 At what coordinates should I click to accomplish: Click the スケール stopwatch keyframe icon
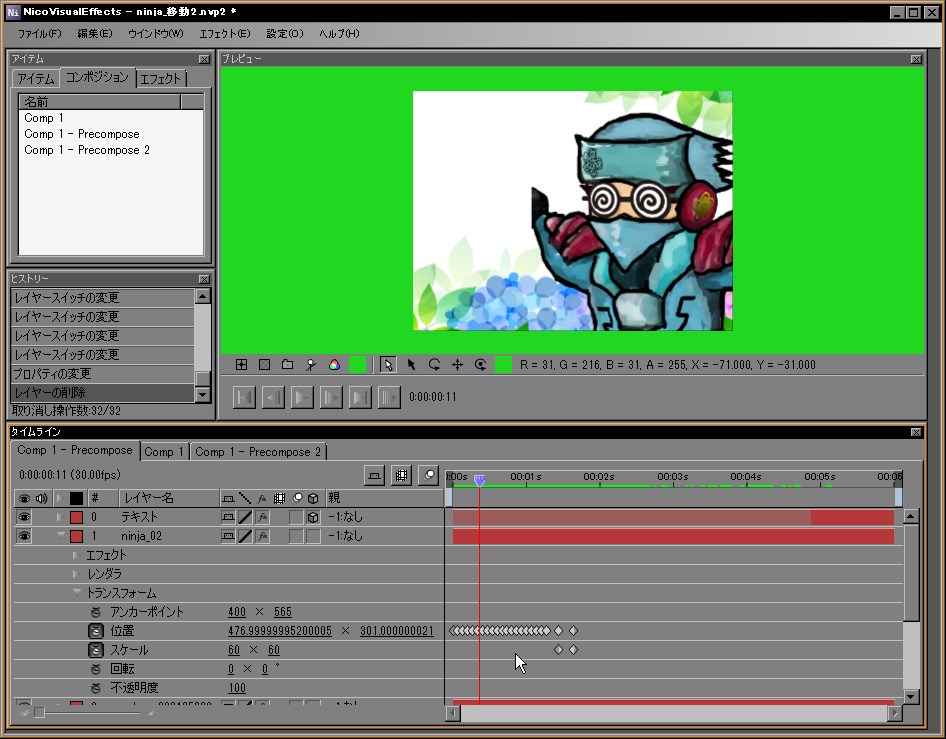tap(95, 650)
